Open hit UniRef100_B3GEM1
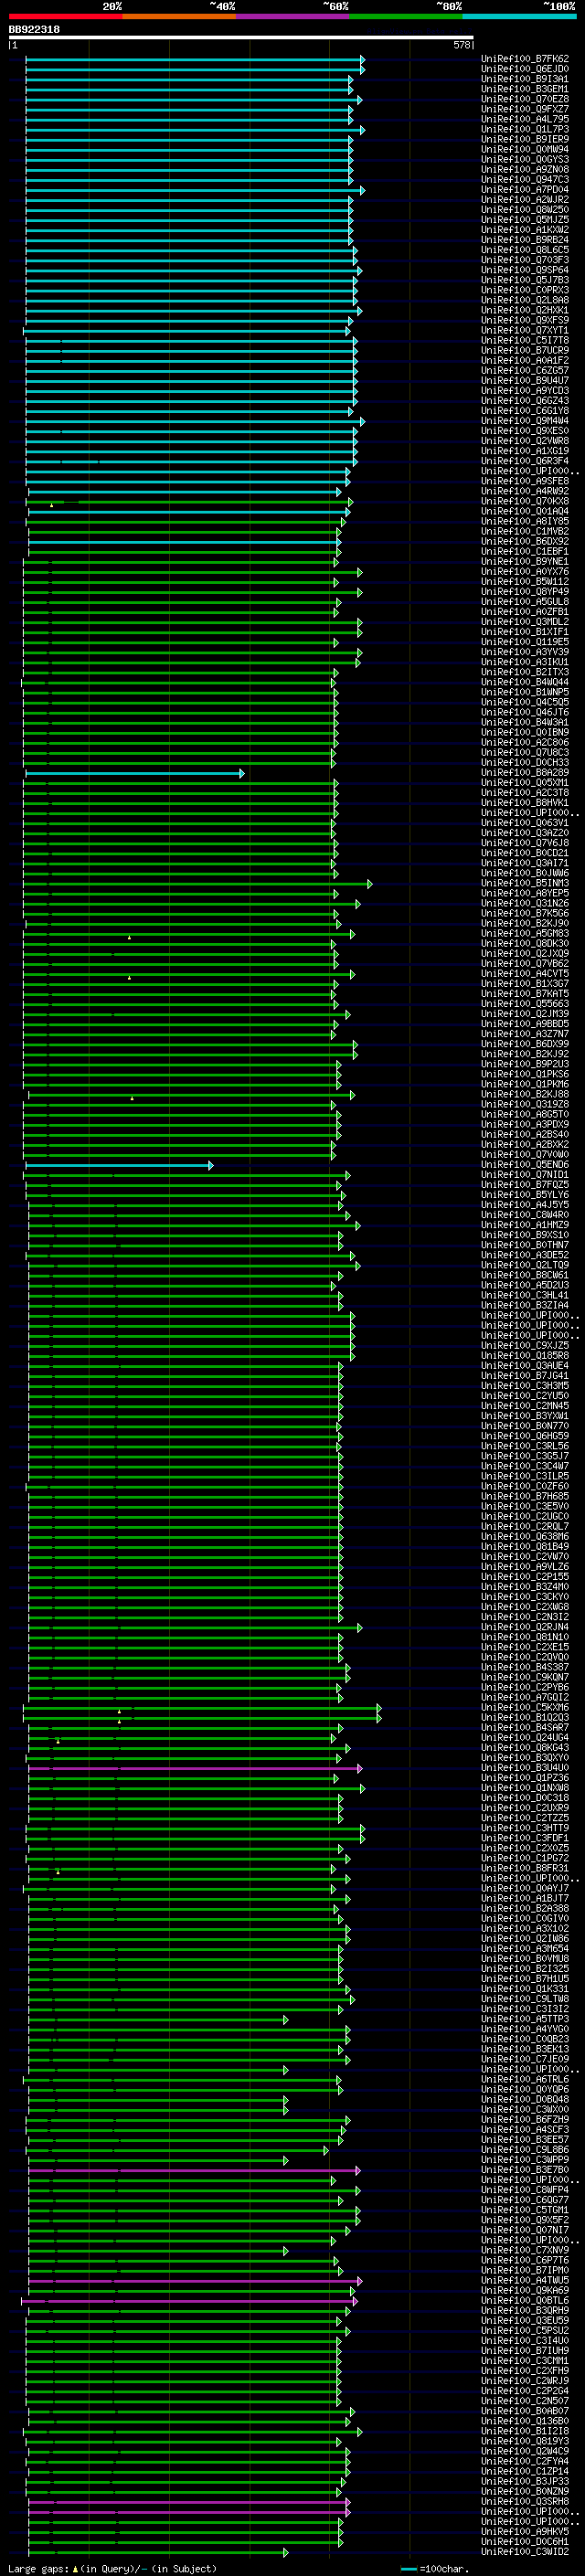 click(525, 89)
